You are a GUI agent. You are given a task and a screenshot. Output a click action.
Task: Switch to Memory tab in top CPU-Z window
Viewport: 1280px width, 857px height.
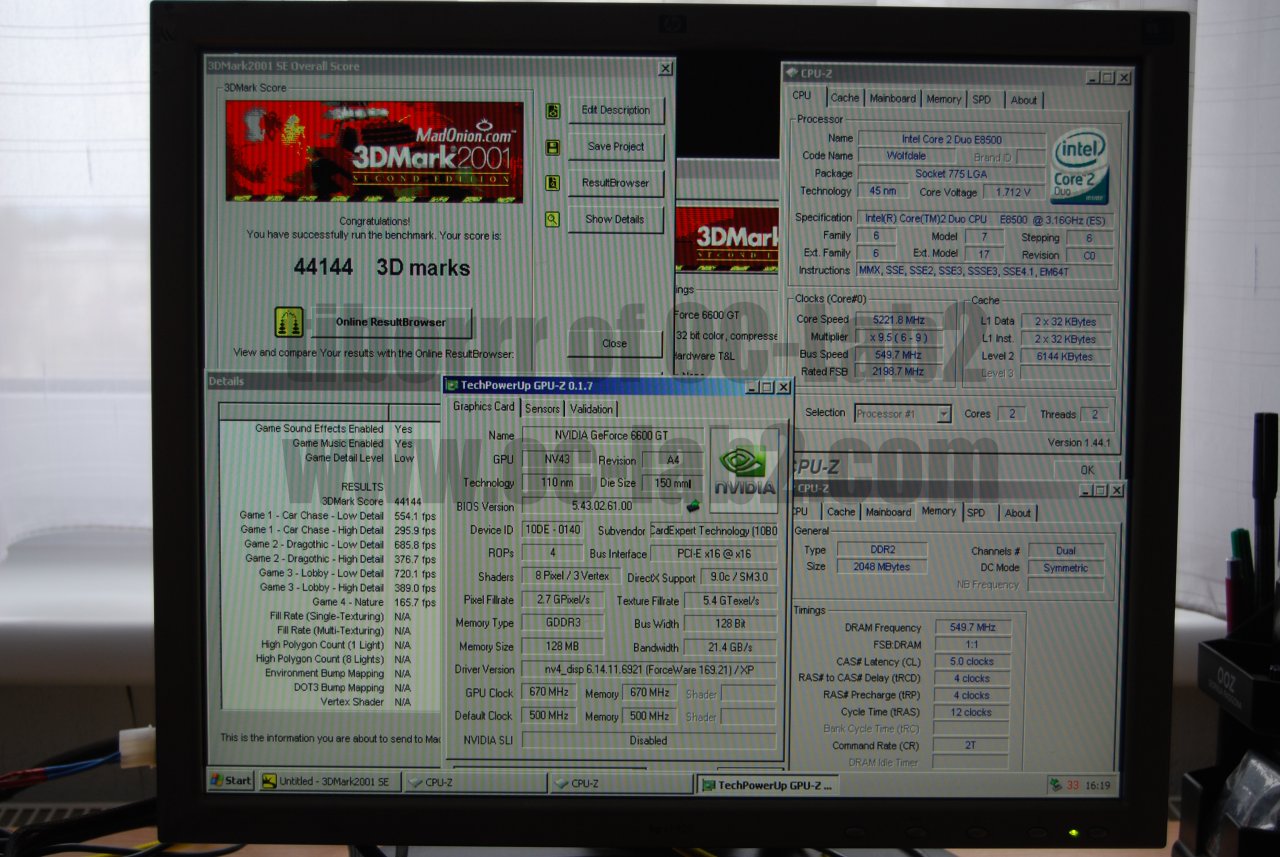point(943,99)
